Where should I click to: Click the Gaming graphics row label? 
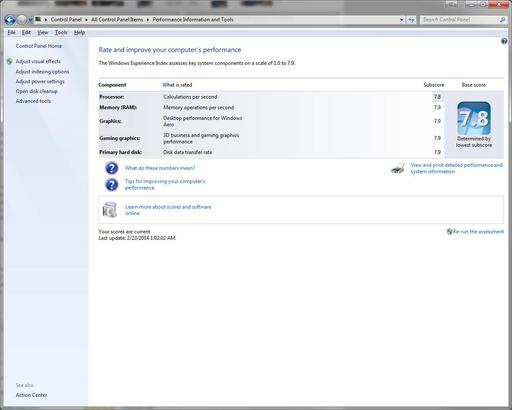point(120,138)
